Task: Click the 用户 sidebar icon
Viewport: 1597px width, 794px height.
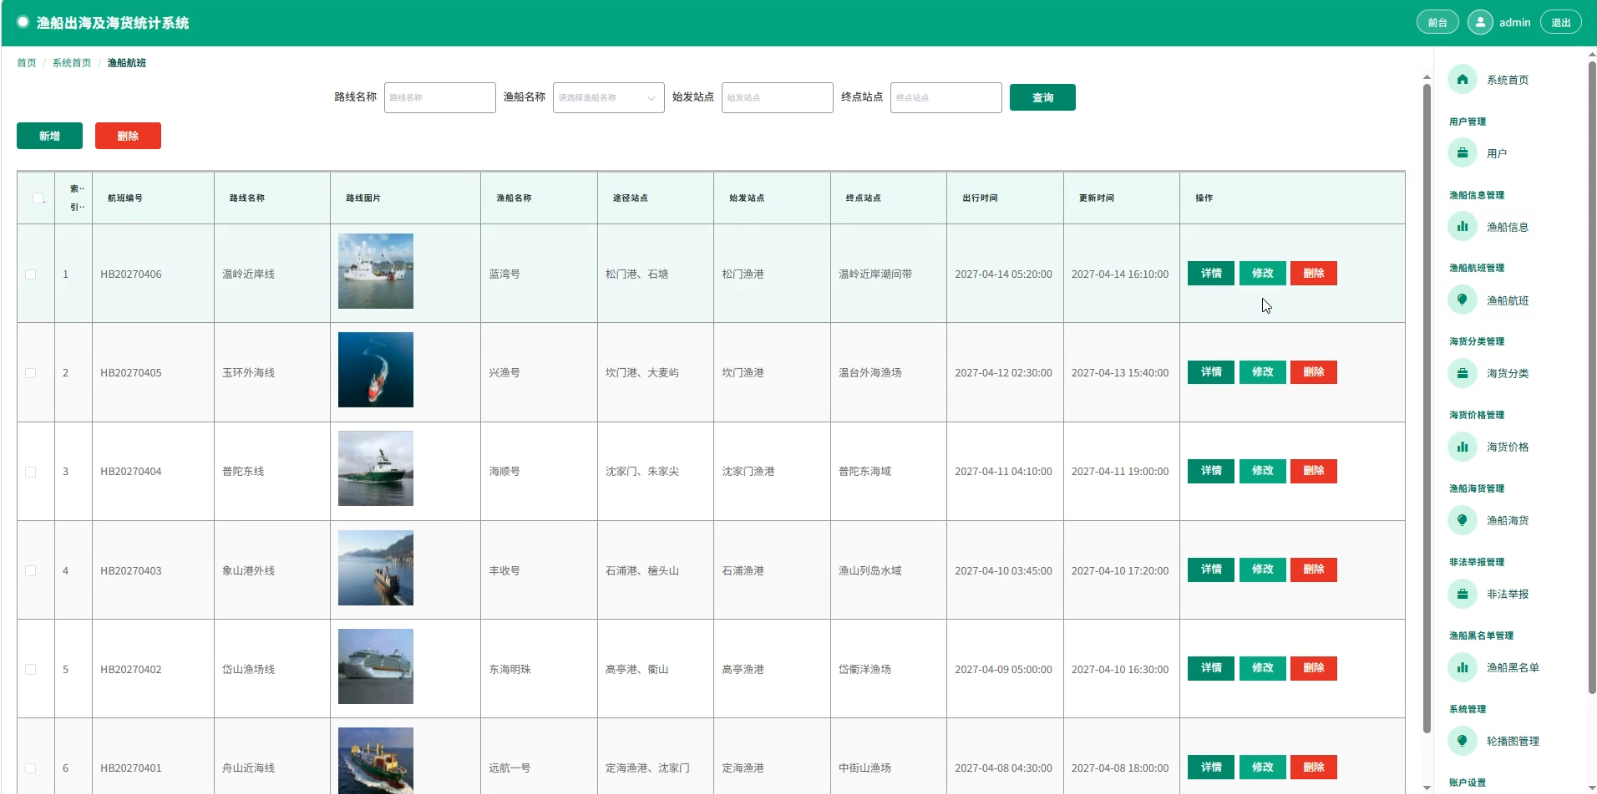Action: 1462,153
